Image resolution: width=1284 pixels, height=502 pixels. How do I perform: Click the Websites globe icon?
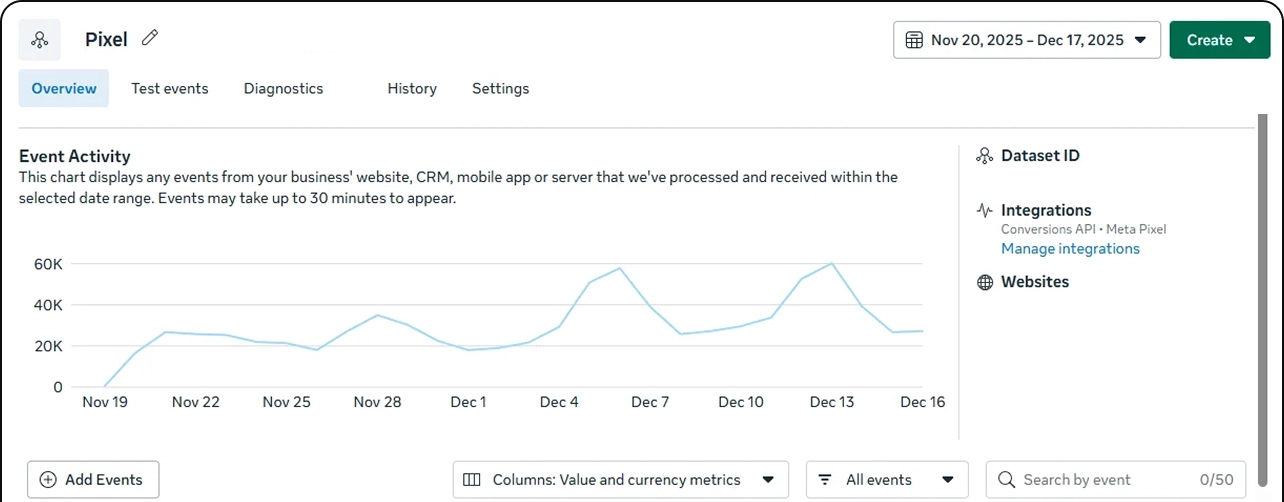tap(985, 282)
